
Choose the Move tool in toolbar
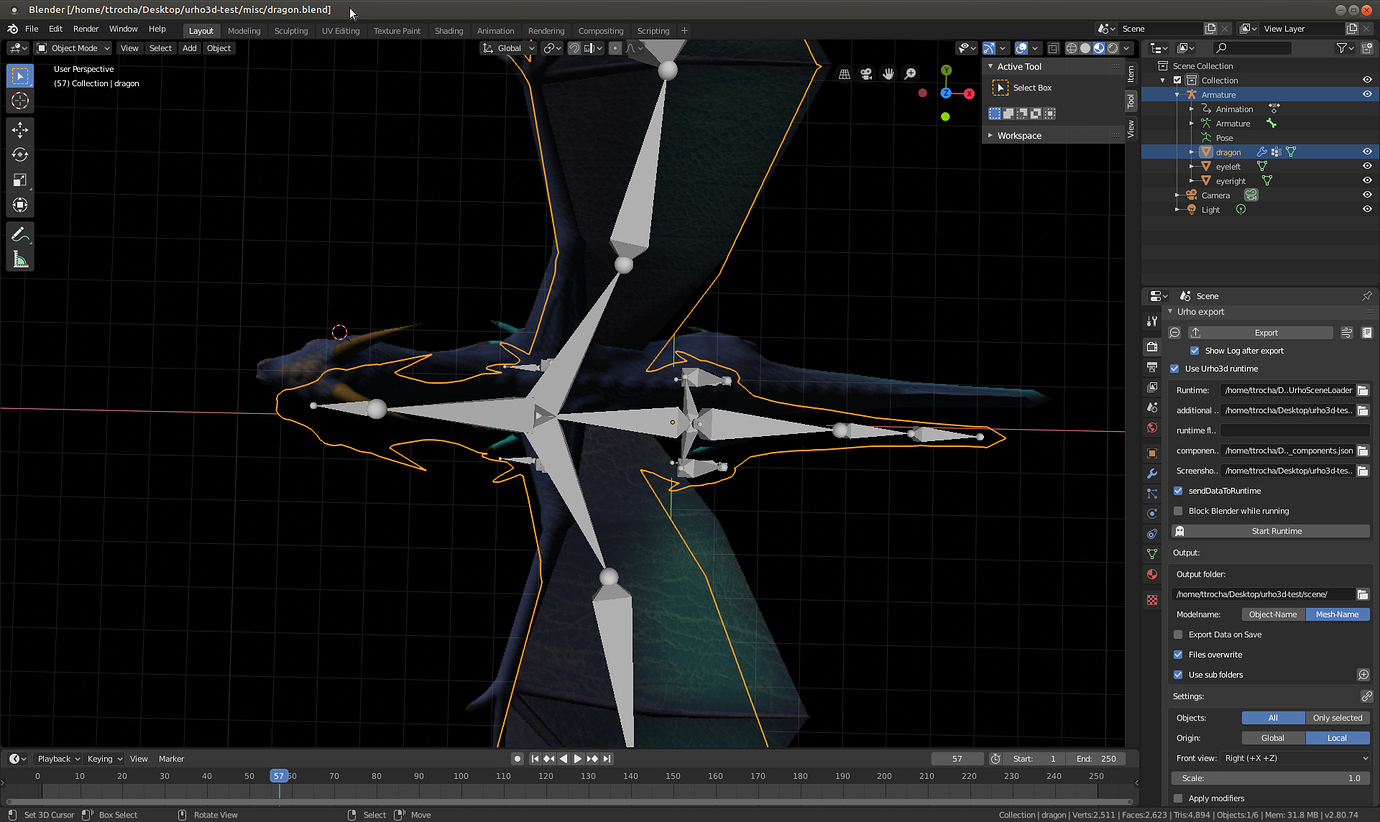coord(20,130)
